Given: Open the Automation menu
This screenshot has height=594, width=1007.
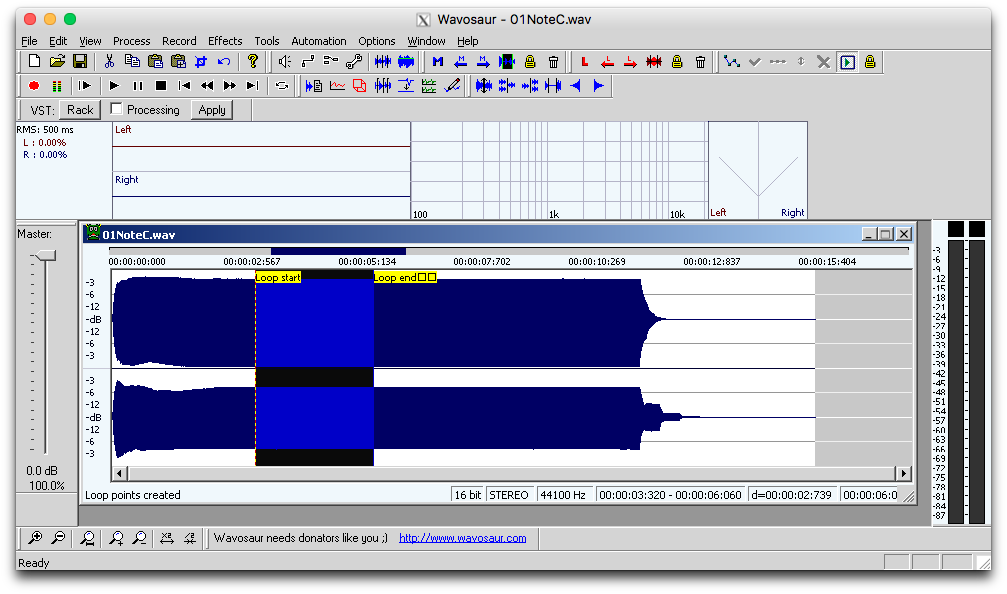Looking at the screenshot, I should [318, 41].
